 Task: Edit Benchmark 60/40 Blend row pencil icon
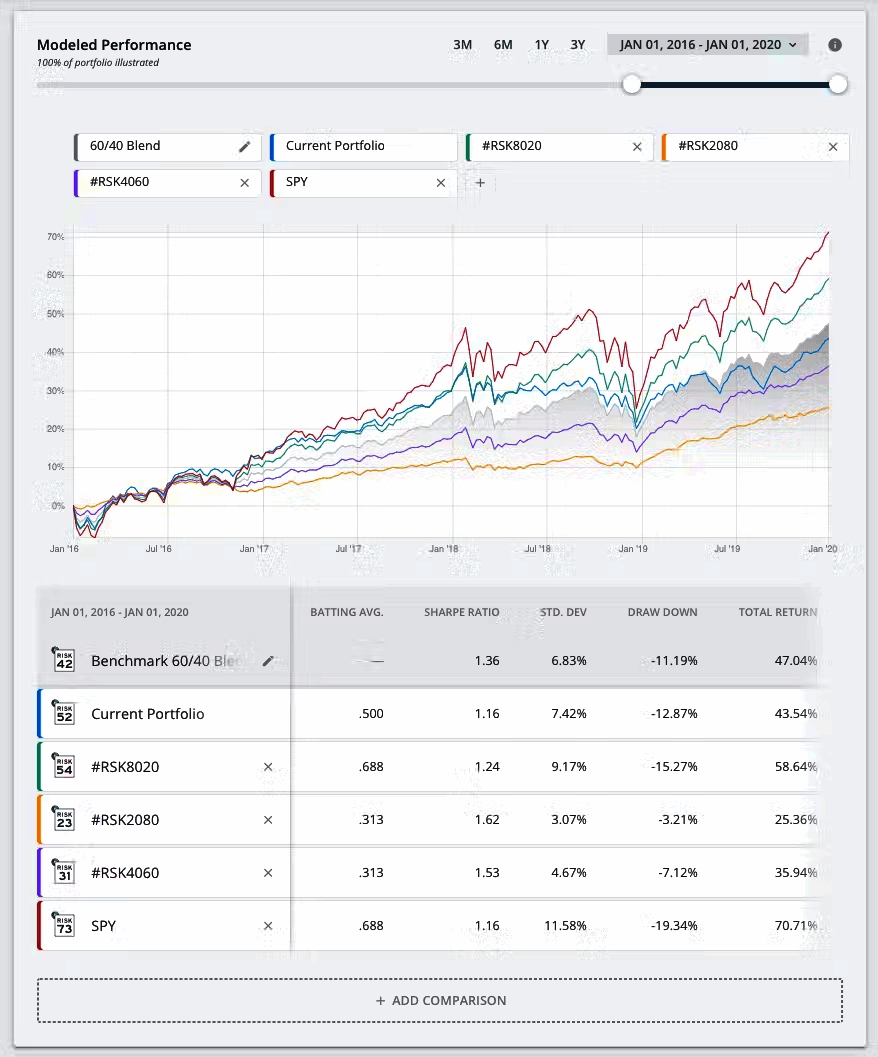pyautogui.click(x=268, y=661)
